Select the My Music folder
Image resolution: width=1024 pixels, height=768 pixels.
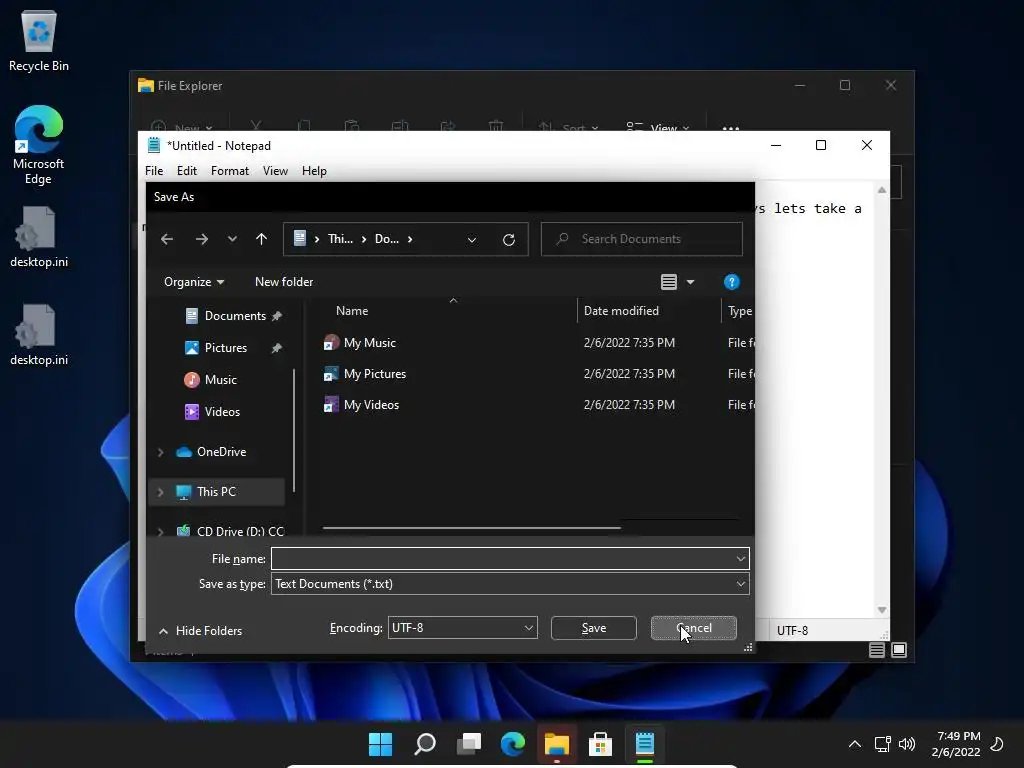coord(370,343)
